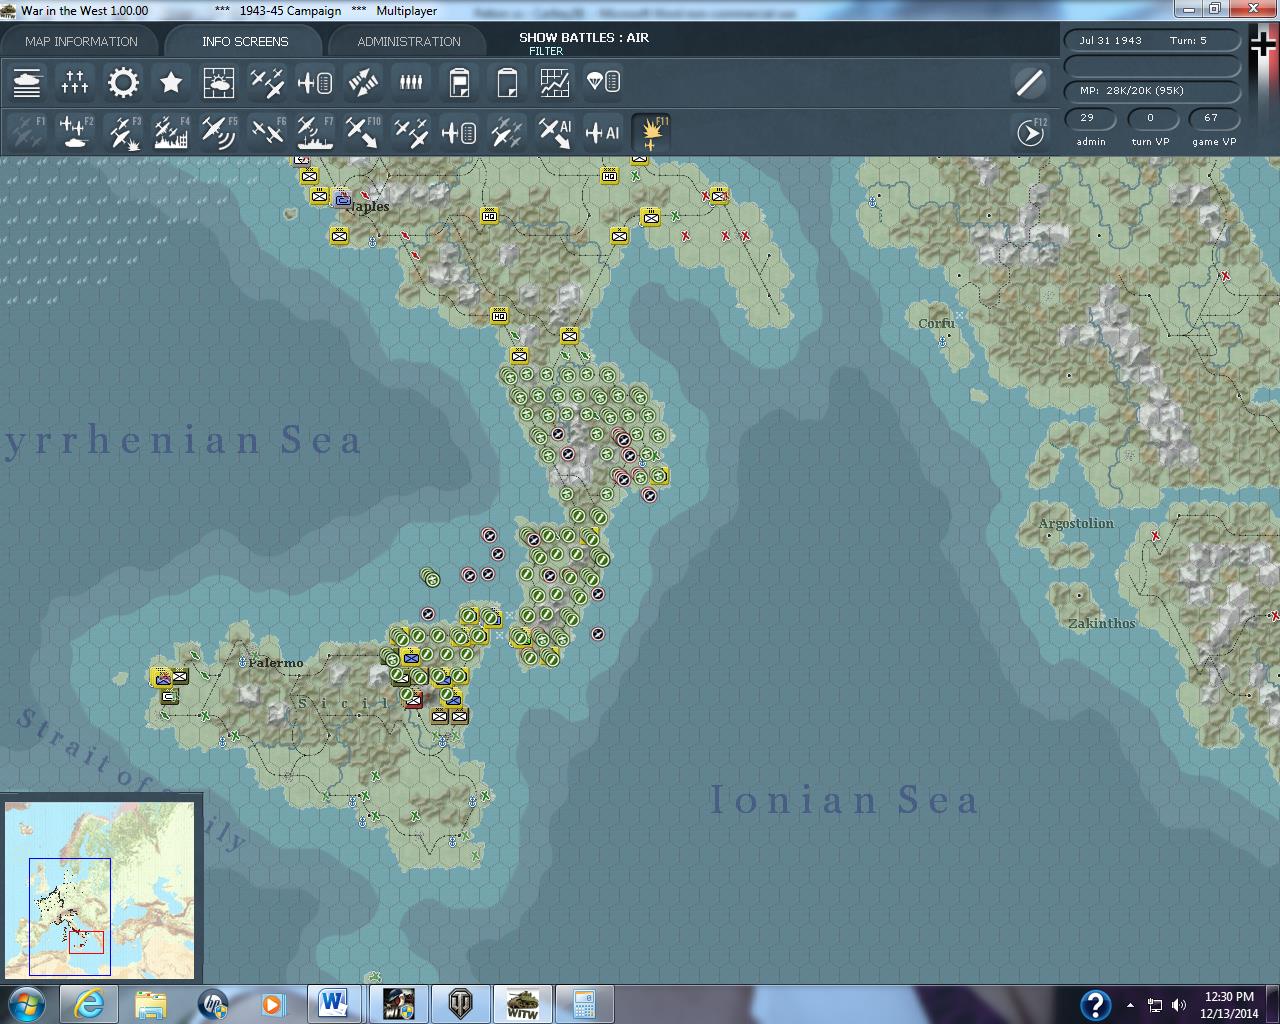The width and height of the screenshot is (1280, 1024).
Task: Open the manpower soldiers icon
Action: click(411, 82)
